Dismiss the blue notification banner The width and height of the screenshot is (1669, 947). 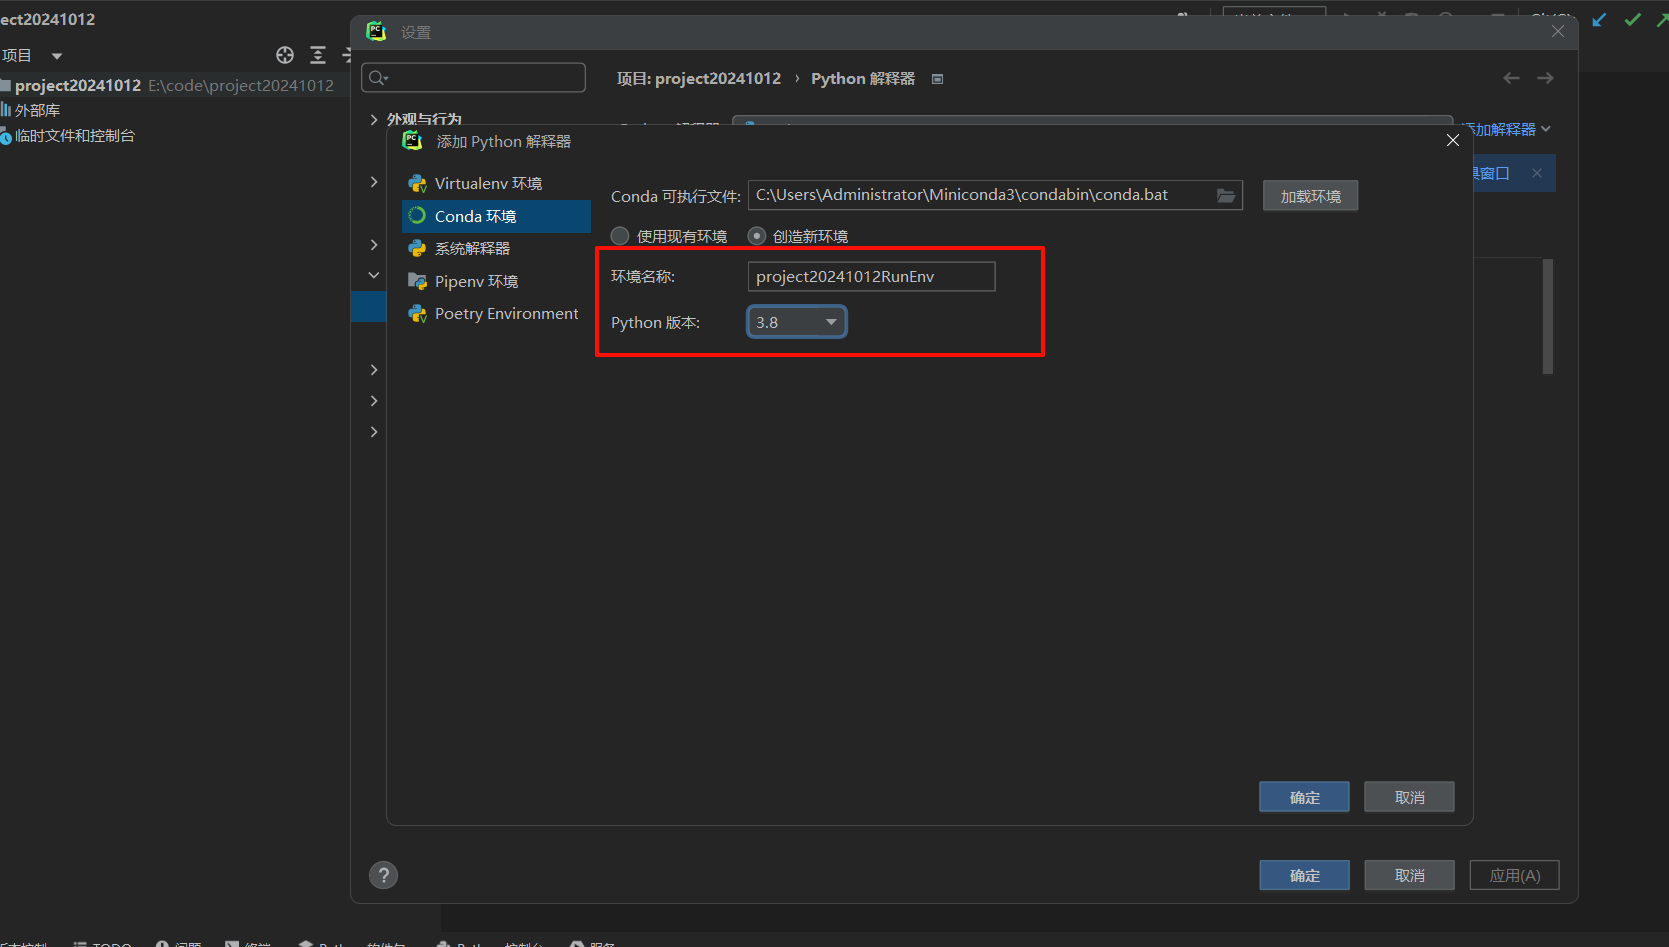[x=1537, y=173]
